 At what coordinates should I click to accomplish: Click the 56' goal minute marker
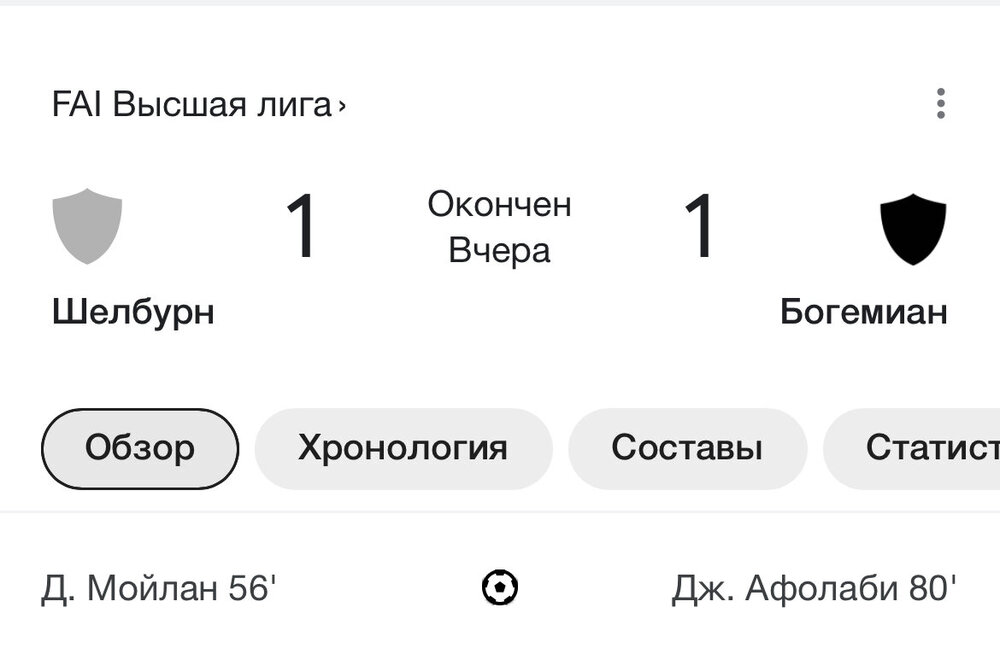pos(251,588)
